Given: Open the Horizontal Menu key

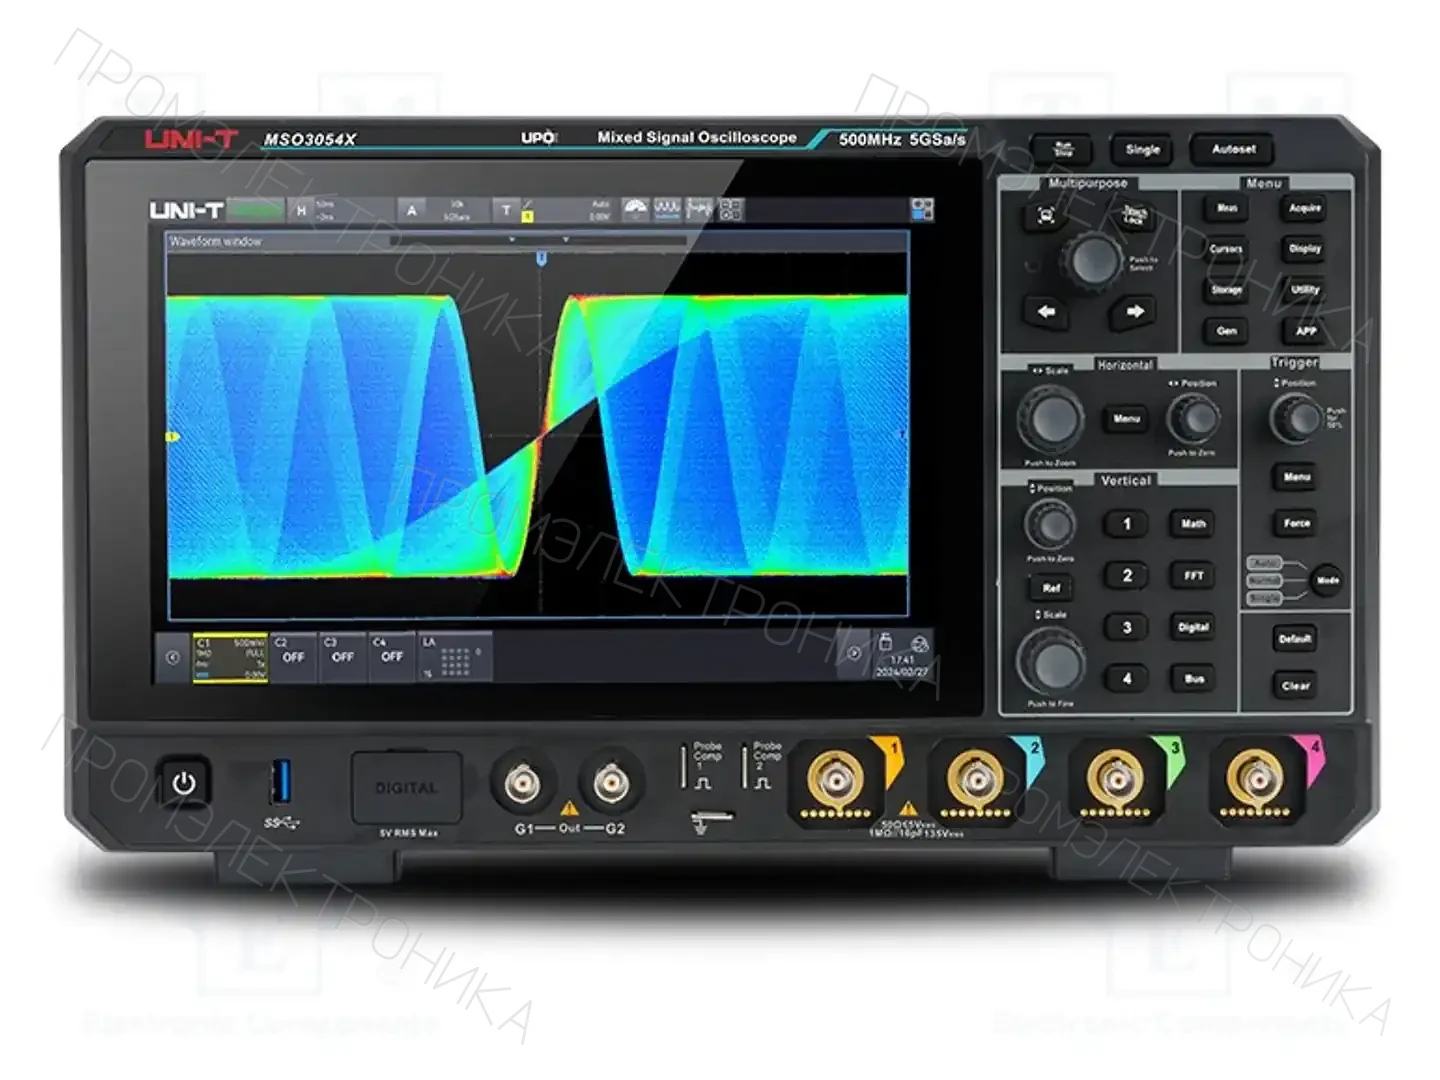Looking at the screenshot, I should click(1127, 419).
